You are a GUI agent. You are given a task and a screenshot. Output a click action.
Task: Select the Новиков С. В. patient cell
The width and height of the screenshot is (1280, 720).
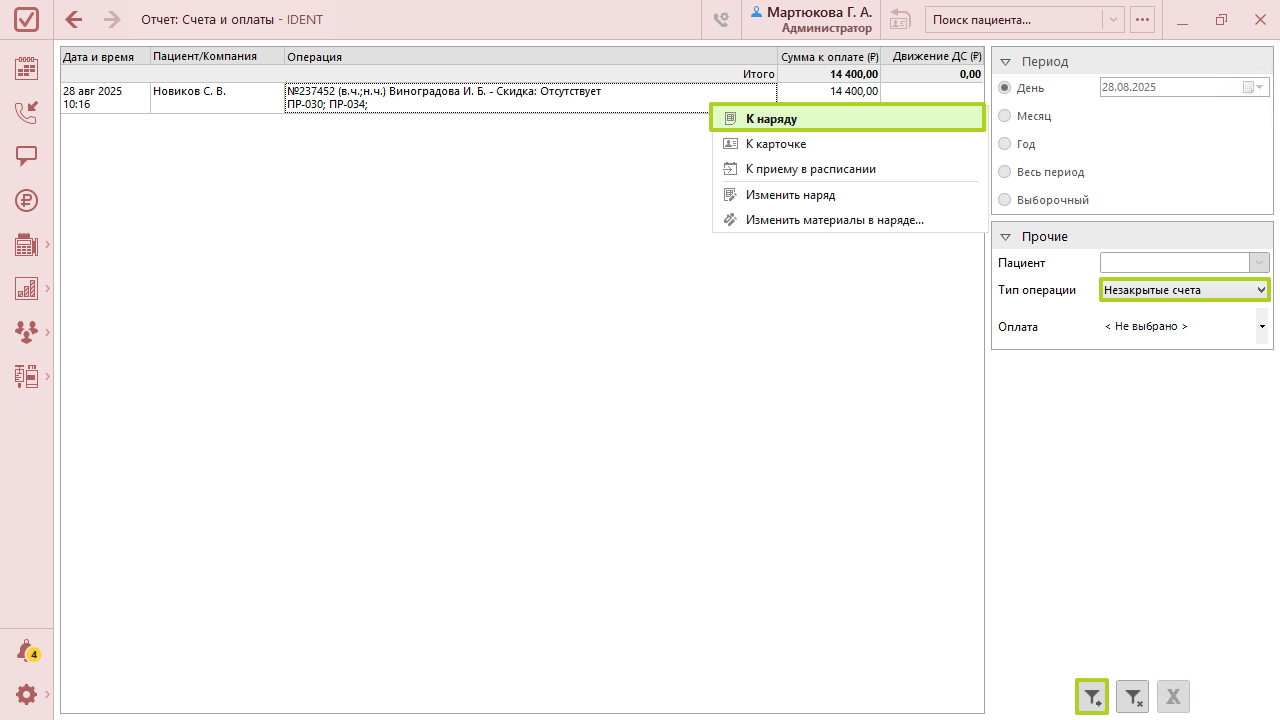217,98
